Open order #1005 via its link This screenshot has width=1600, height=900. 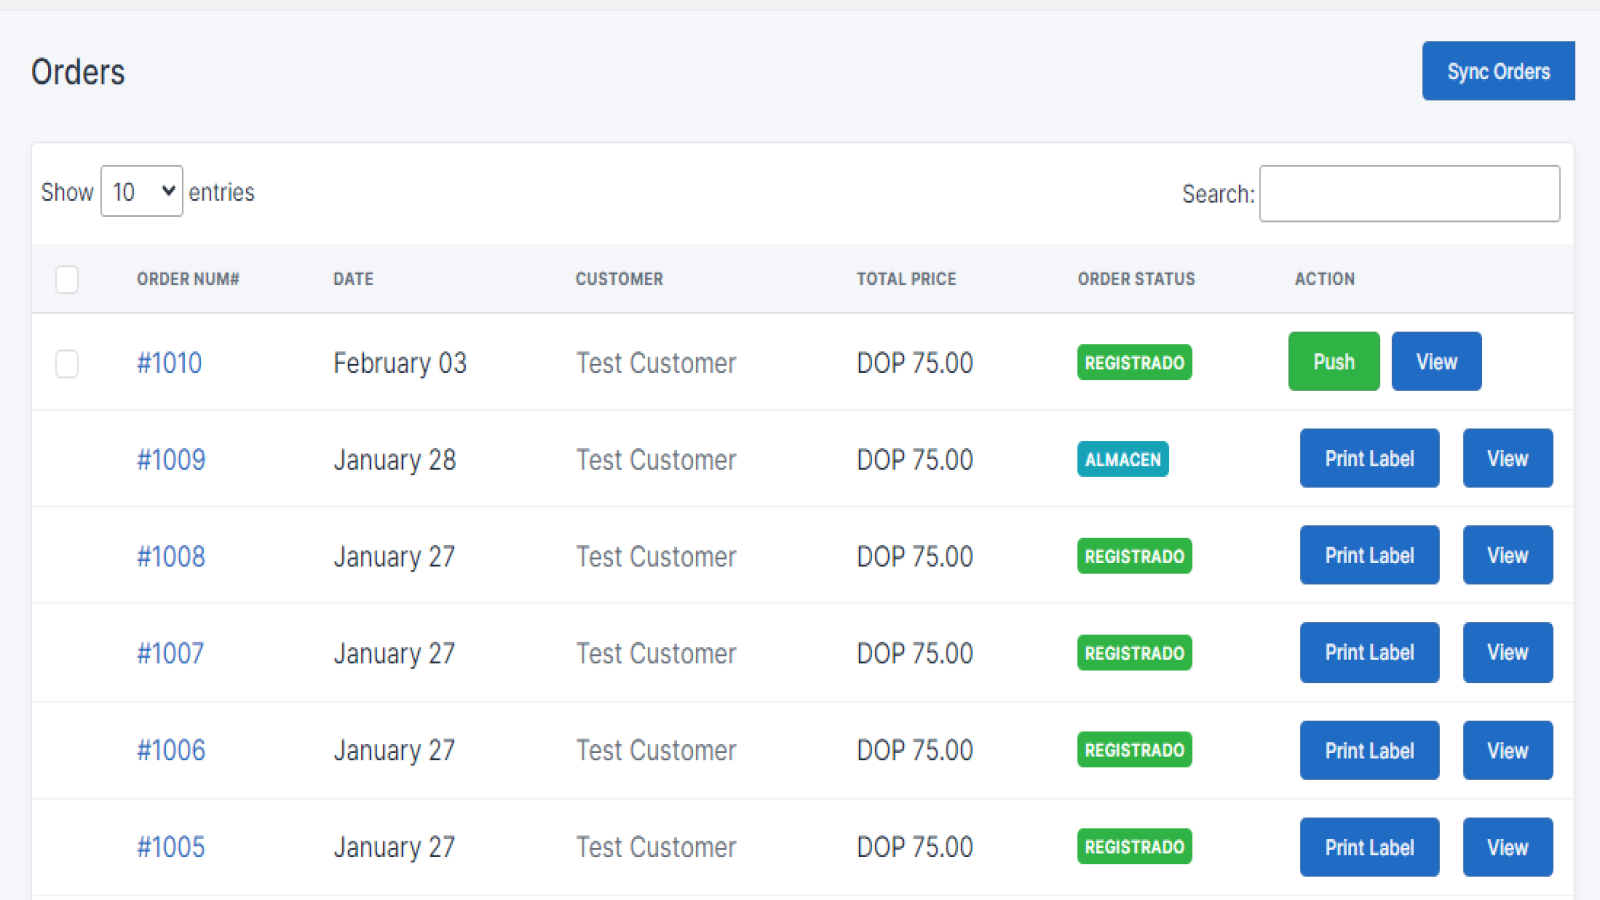[x=170, y=846]
